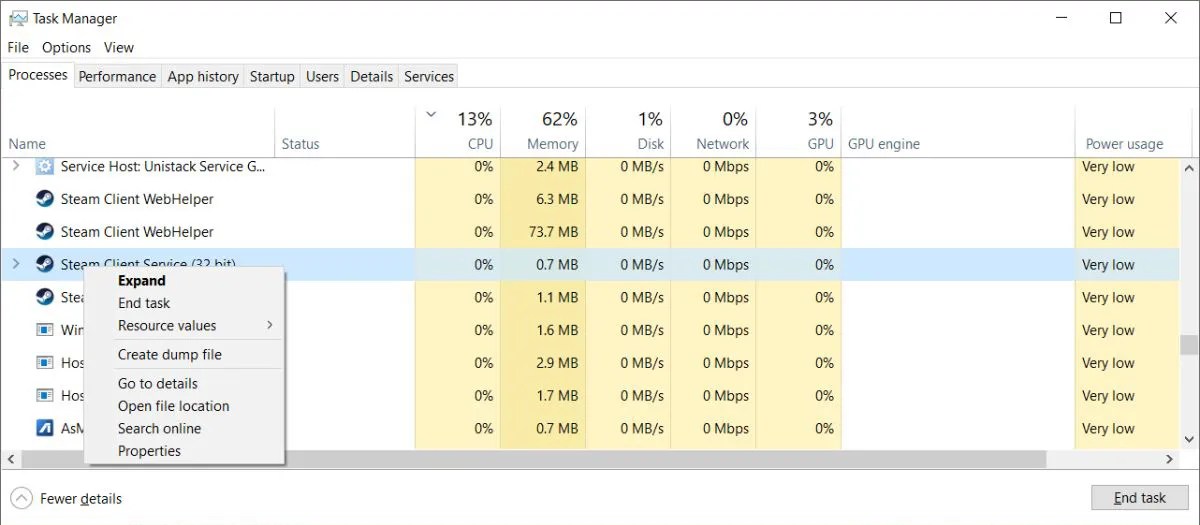Sort by the GPU engine column header

click(958, 131)
